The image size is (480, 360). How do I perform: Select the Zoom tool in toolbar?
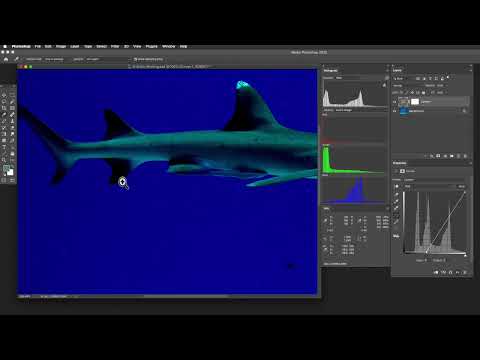click(x=4, y=160)
